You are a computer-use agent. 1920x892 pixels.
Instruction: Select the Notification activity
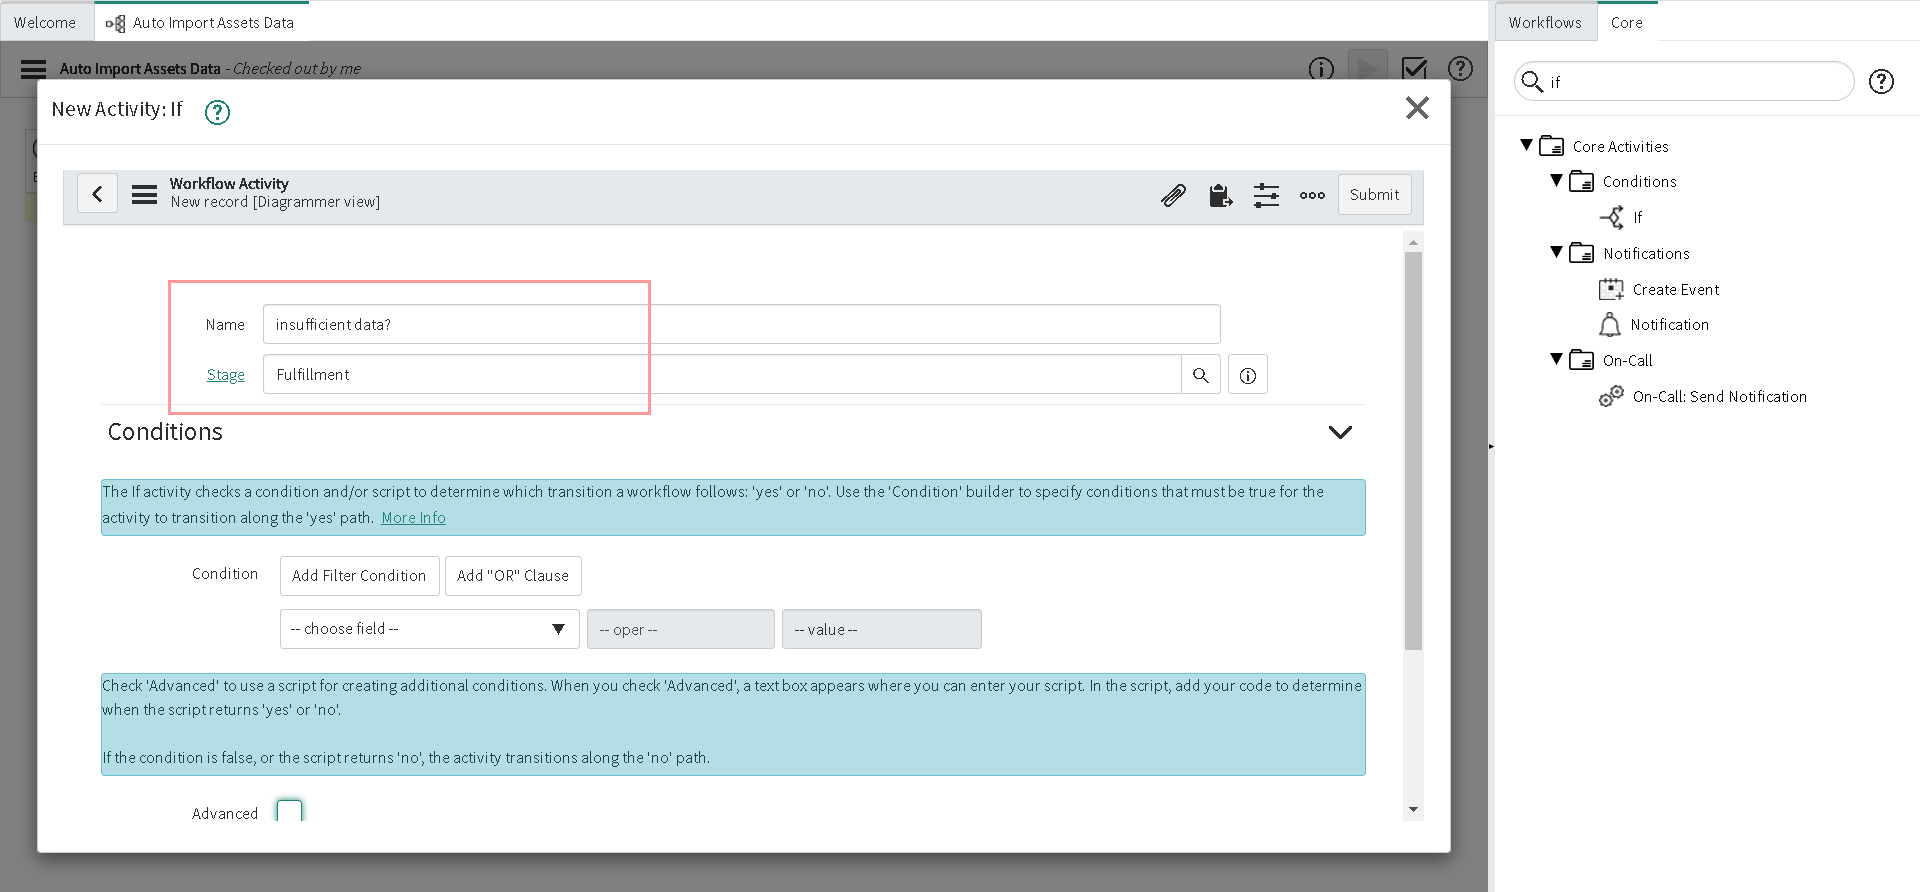tap(1669, 324)
